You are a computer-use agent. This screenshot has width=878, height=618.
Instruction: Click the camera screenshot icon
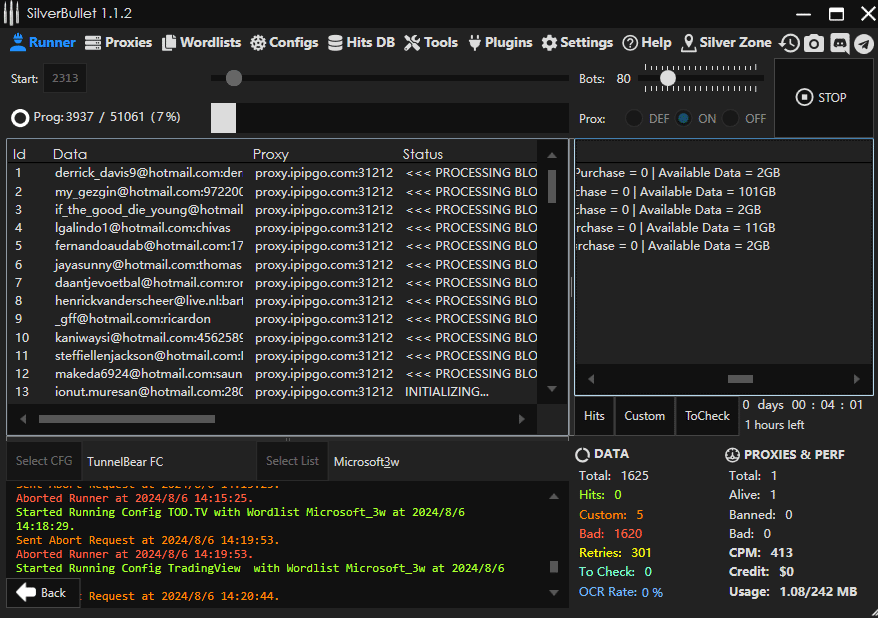pos(815,43)
